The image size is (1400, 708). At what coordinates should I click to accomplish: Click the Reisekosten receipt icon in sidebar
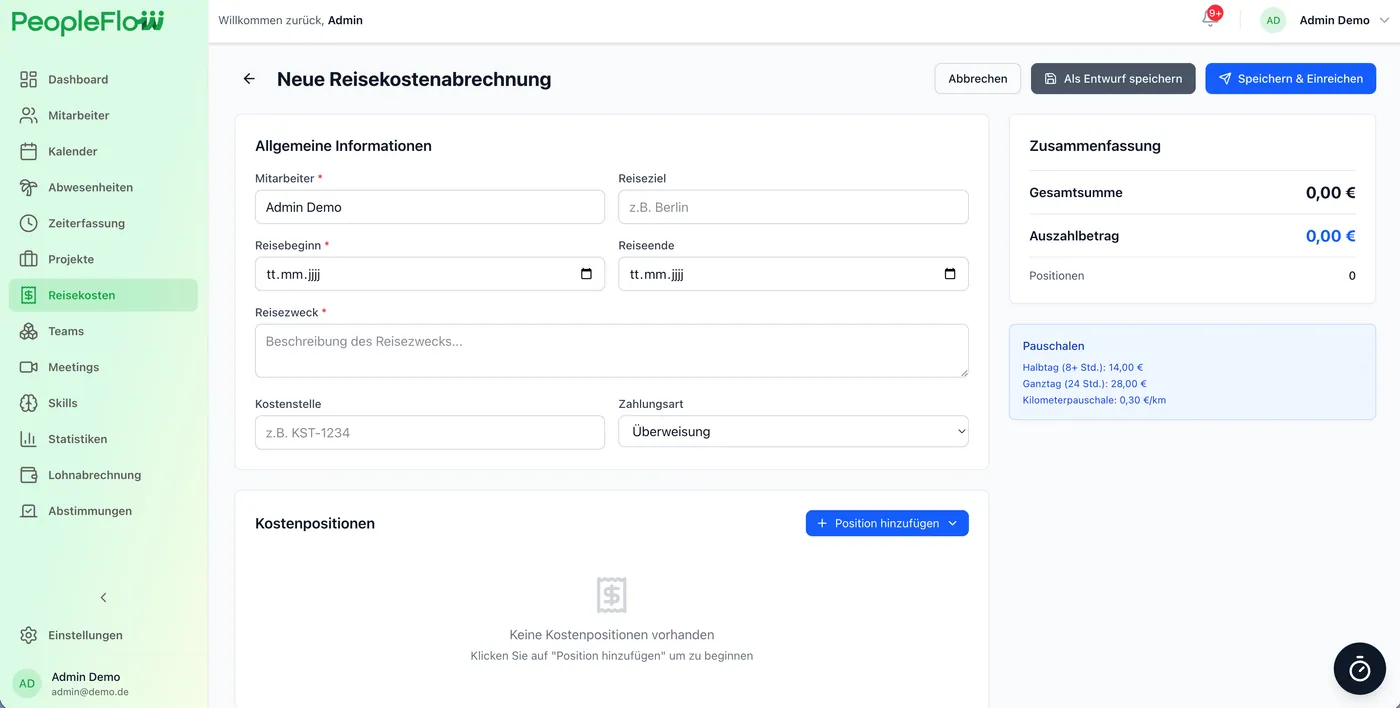pyautogui.click(x=28, y=295)
